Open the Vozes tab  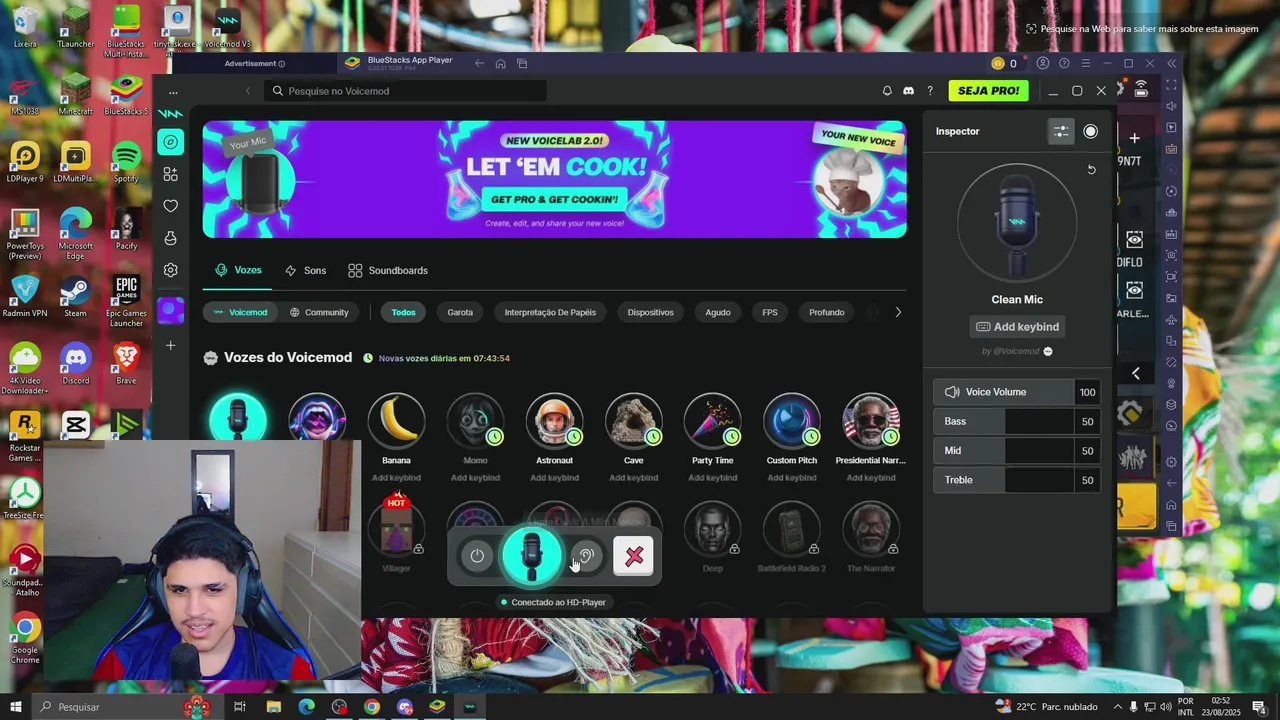238,270
